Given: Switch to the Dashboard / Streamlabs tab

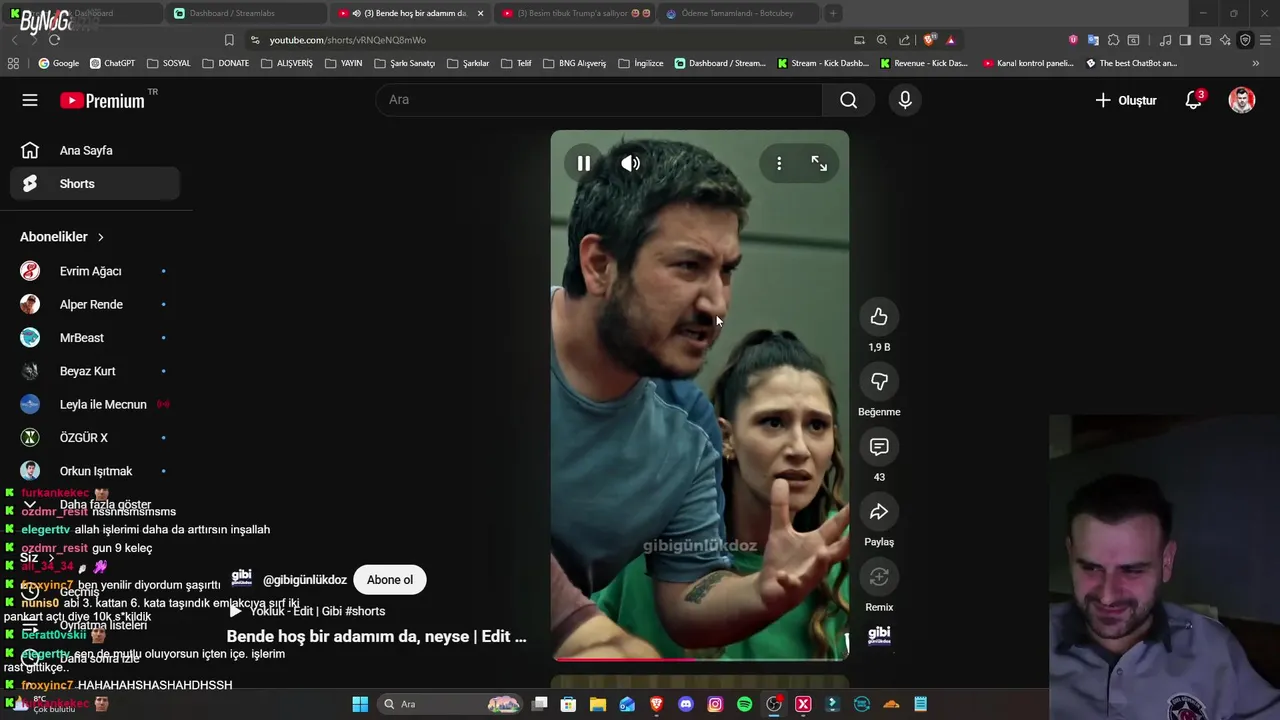Looking at the screenshot, I should pos(245,13).
